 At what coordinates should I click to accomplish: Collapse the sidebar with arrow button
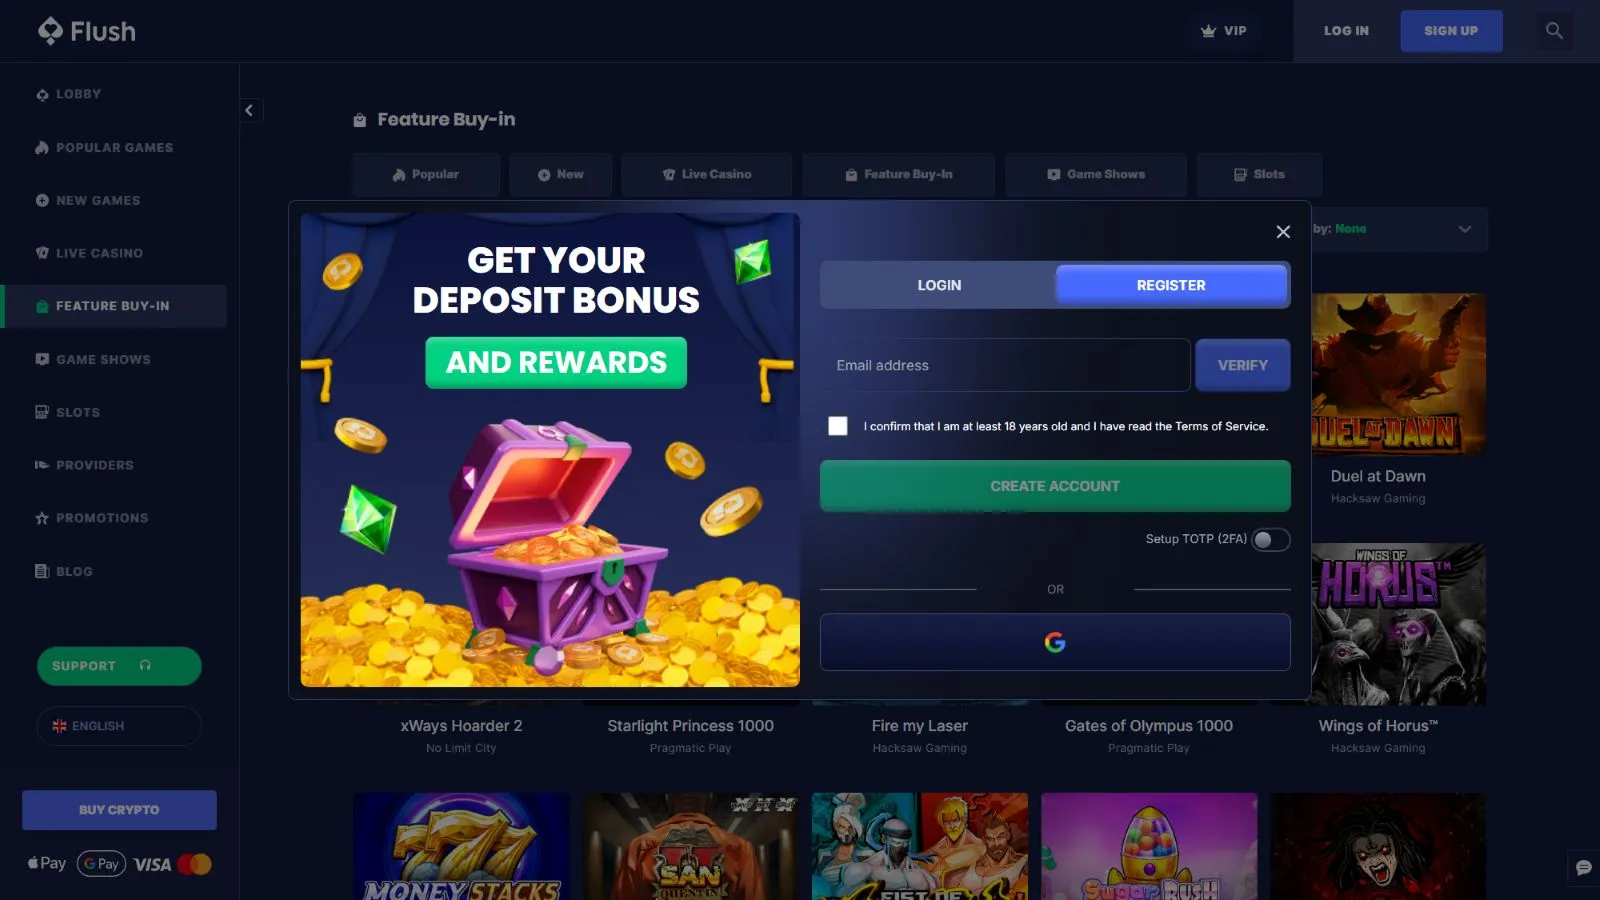250,110
